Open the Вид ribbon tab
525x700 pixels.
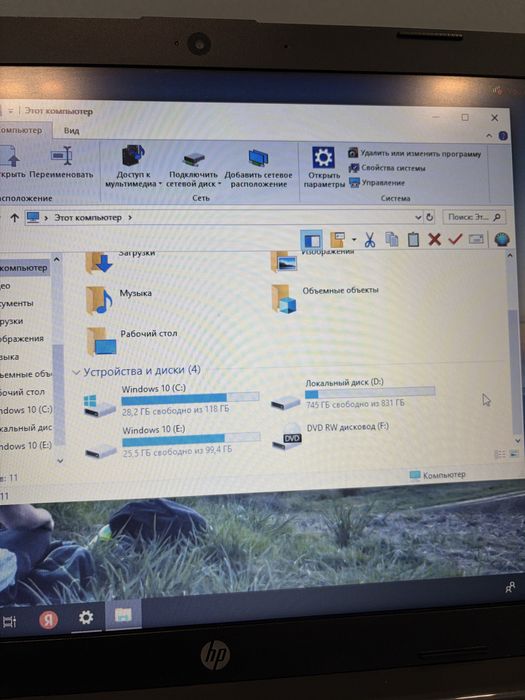pyautogui.click(x=71, y=131)
